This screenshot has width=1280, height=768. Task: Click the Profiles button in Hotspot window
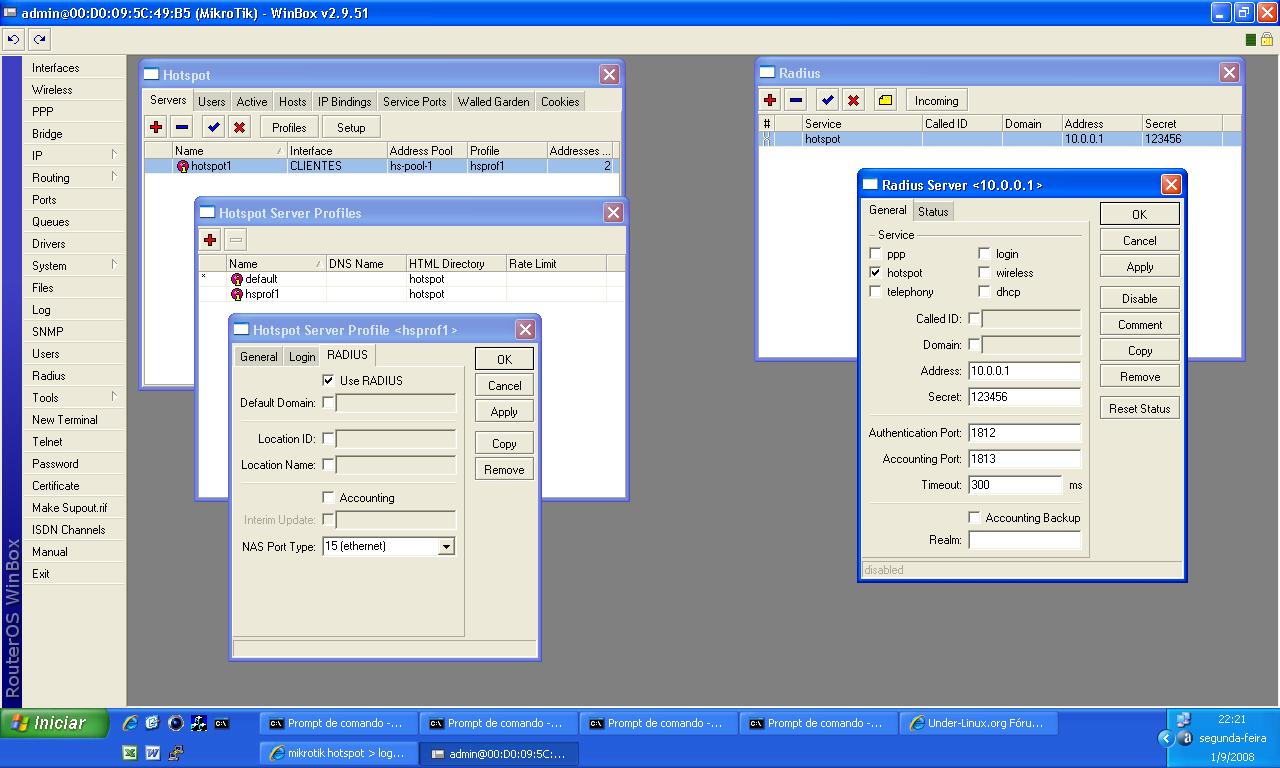click(x=289, y=127)
